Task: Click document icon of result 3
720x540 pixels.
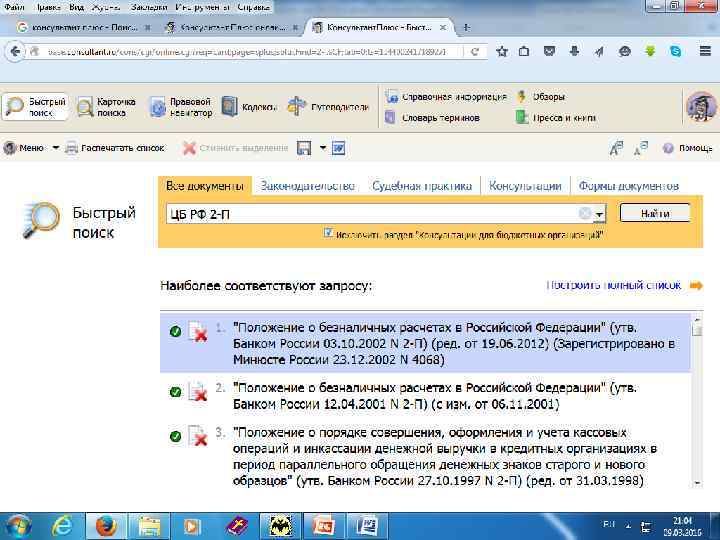Action: click(198, 435)
